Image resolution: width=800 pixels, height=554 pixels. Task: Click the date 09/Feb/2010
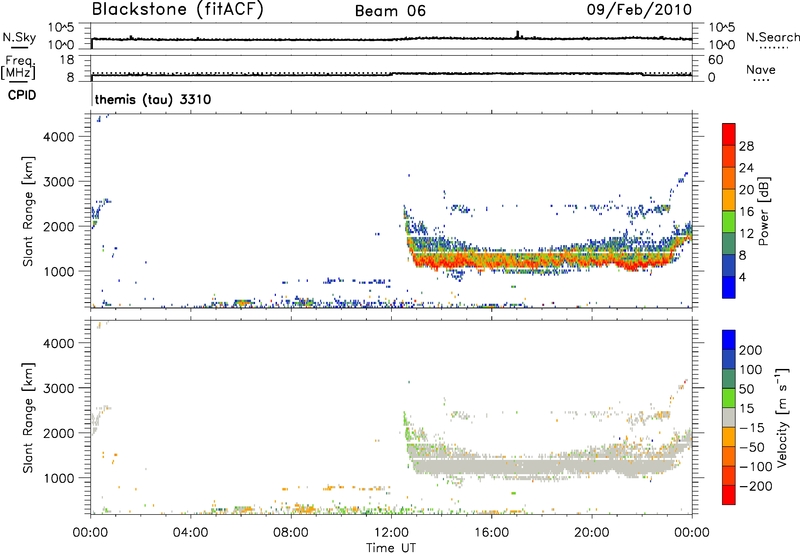click(x=639, y=9)
